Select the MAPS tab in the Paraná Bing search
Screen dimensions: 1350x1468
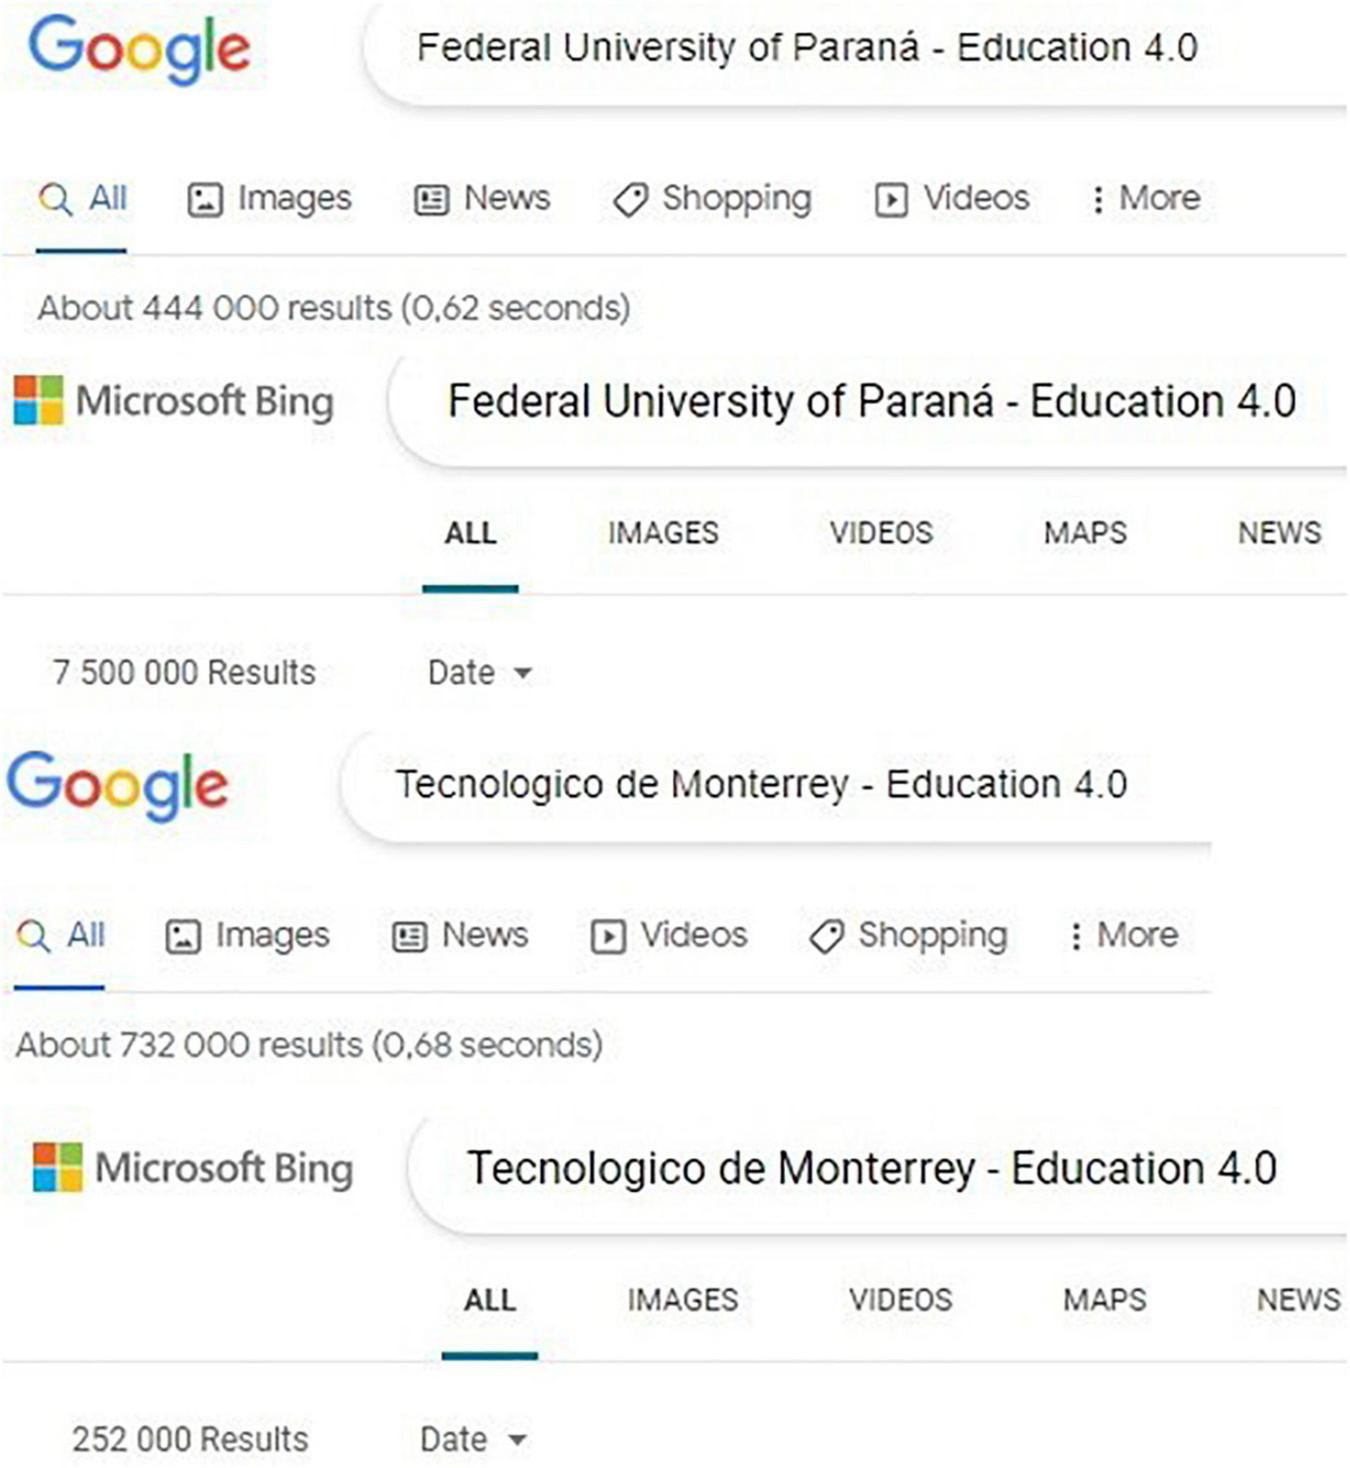[x=1085, y=533]
